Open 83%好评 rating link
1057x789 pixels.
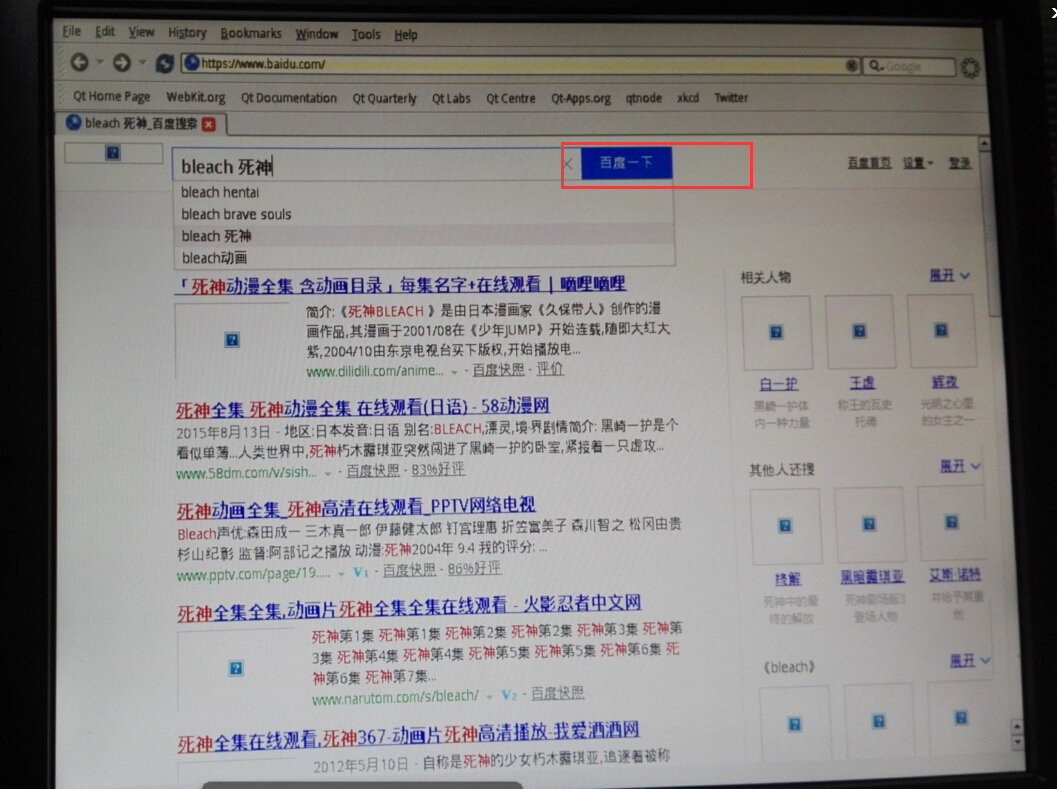(437, 469)
